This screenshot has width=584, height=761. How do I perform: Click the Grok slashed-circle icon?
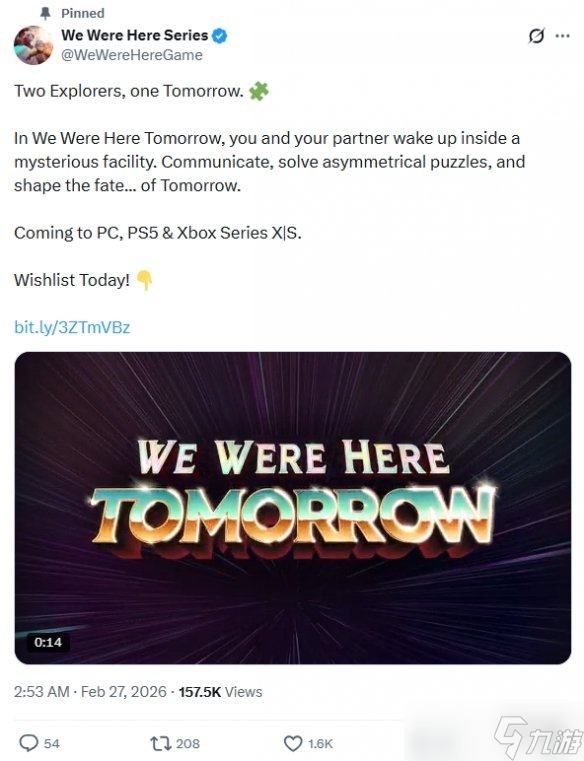536,36
